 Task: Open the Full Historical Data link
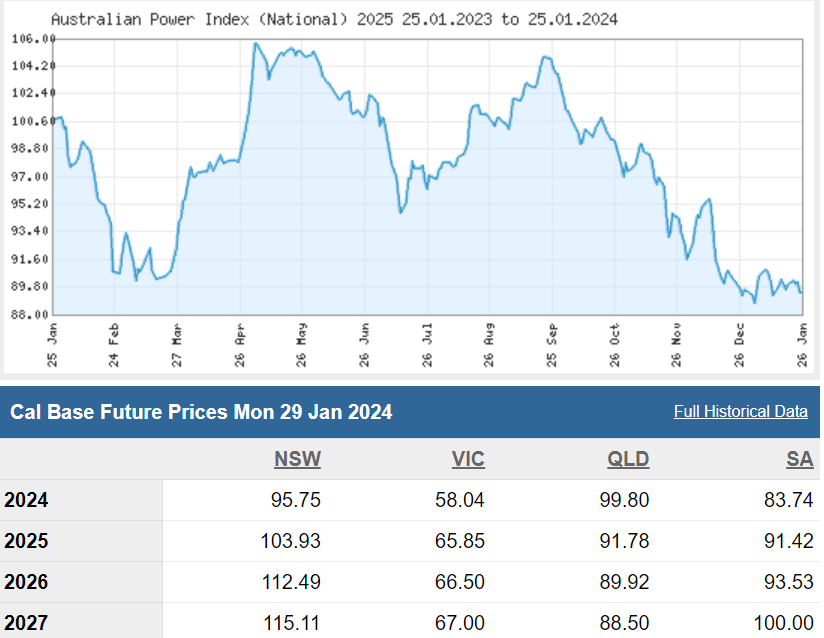pyautogui.click(x=740, y=412)
